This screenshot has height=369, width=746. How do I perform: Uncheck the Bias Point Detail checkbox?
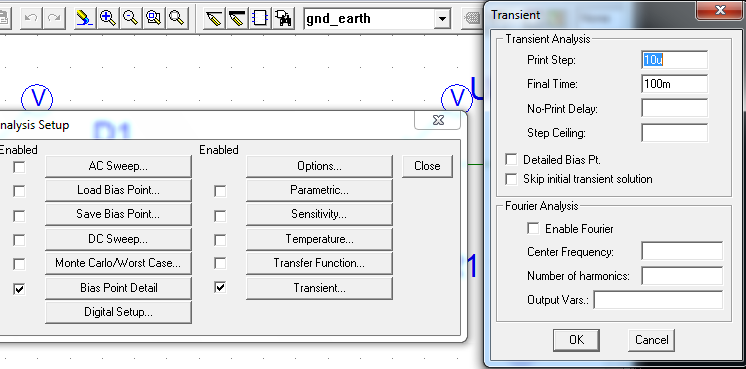tap(19, 289)
